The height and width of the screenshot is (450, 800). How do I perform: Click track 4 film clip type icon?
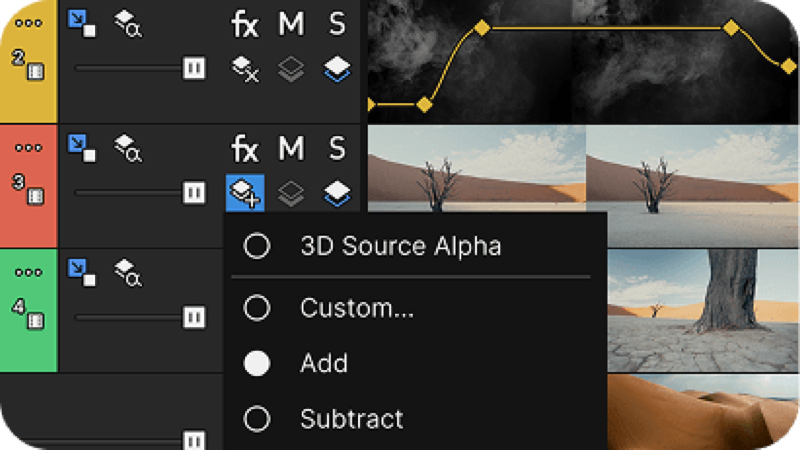click(35, 320)
